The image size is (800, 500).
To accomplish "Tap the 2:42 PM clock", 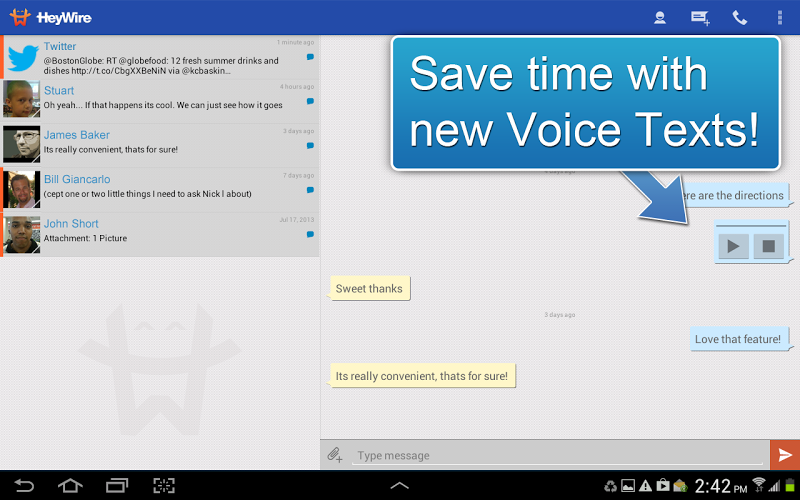I will pyautogui.click(x=720, y=486).
